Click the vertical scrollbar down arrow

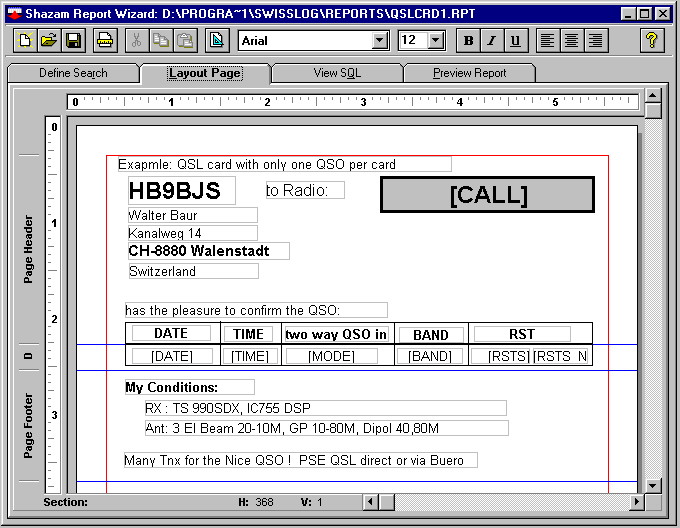click(652, 485)
